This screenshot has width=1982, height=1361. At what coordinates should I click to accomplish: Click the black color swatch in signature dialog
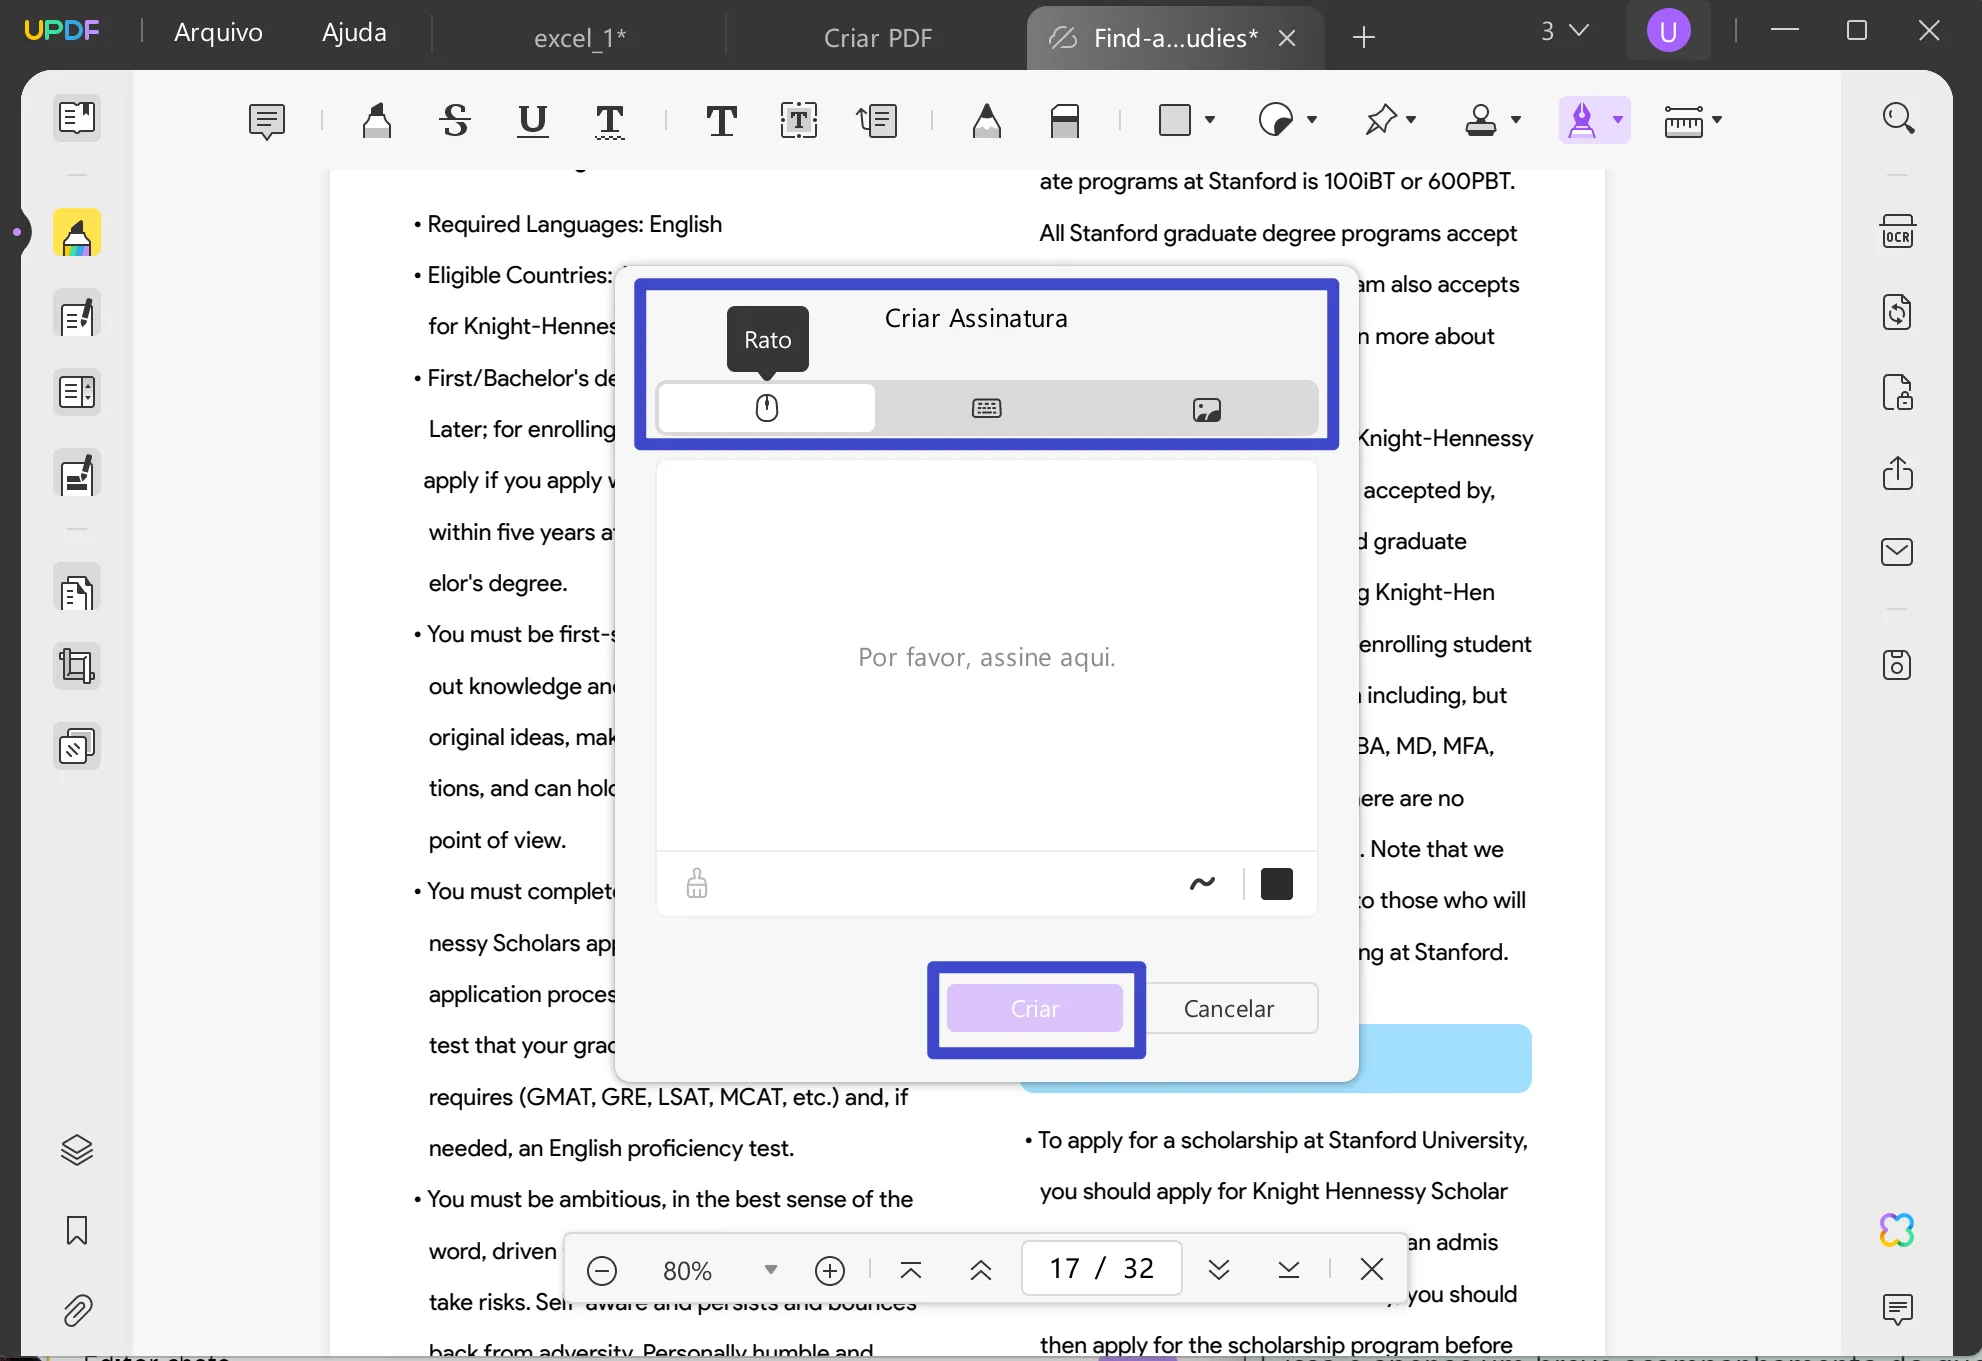tap(1277, 882)
